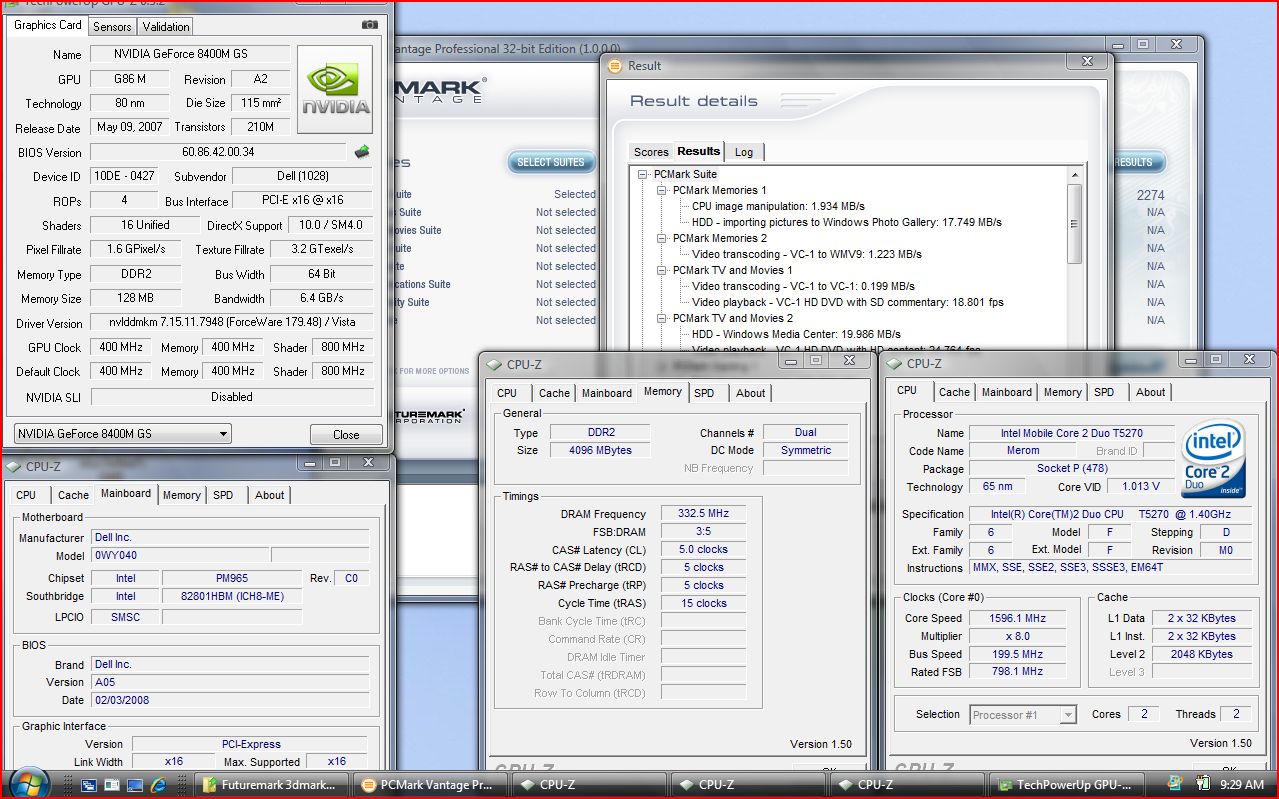Open the Windows Start orb

28,783
